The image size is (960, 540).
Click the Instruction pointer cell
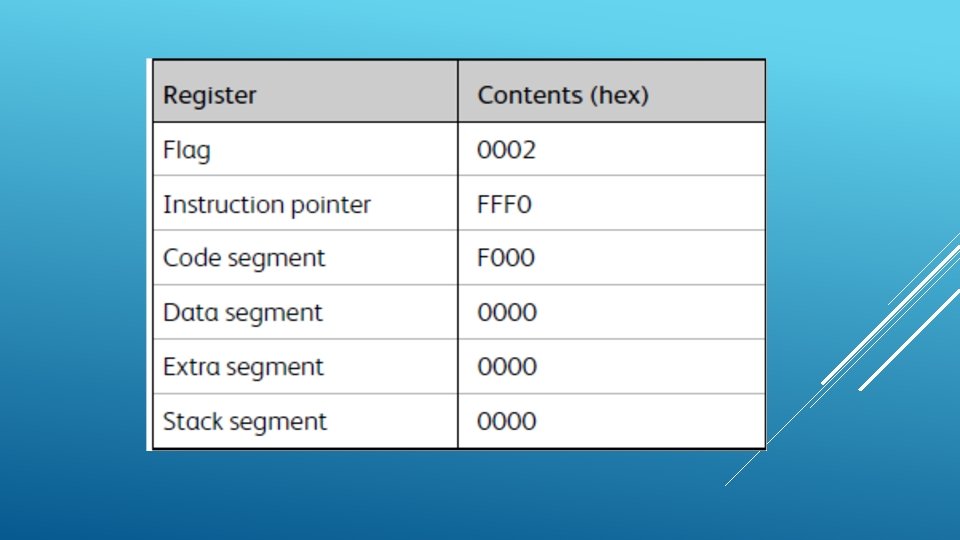(305, 203)
